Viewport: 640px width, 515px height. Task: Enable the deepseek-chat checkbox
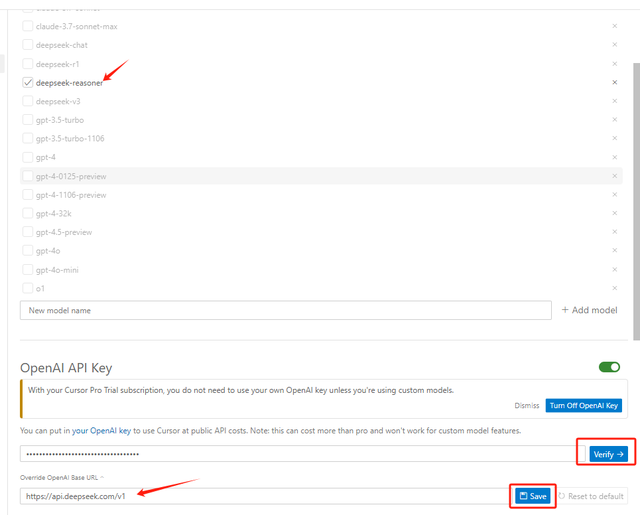[x=27, y=44]
